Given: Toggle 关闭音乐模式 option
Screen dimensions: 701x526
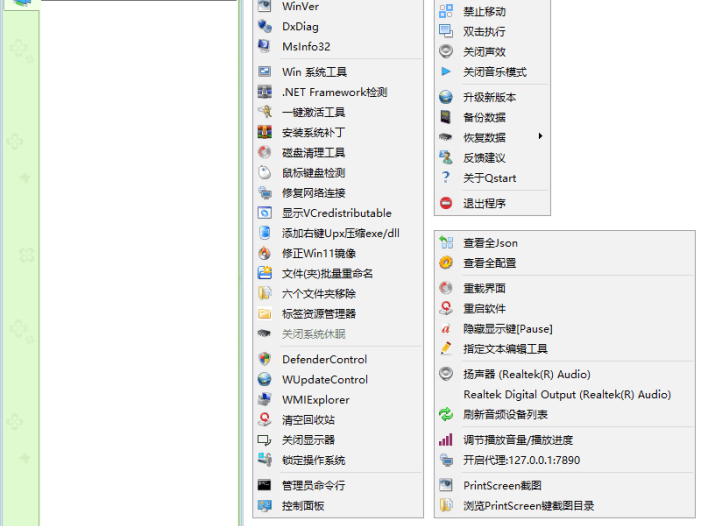Looking at the screenshot, I should (492, 72).
